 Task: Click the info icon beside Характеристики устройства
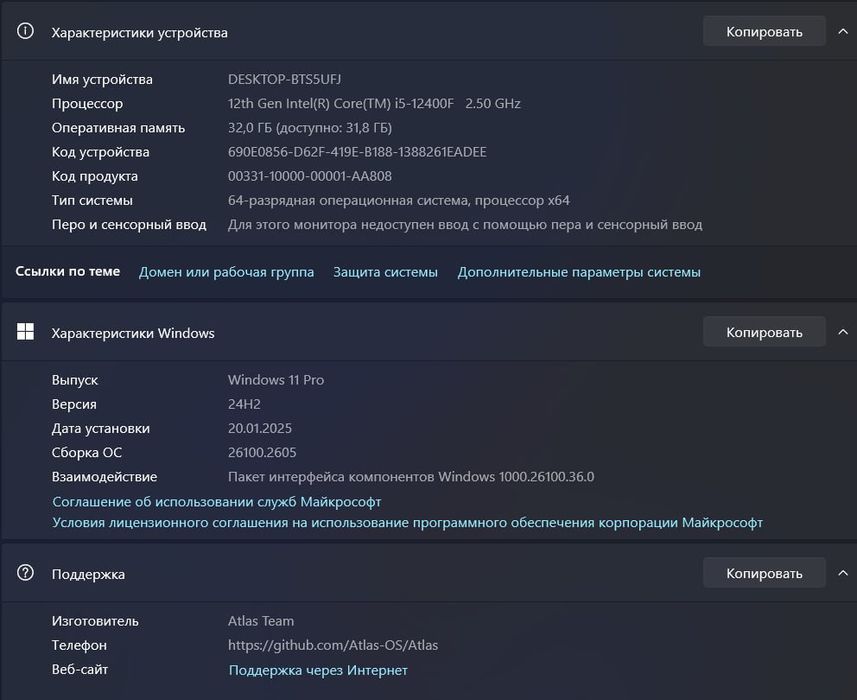25,31
